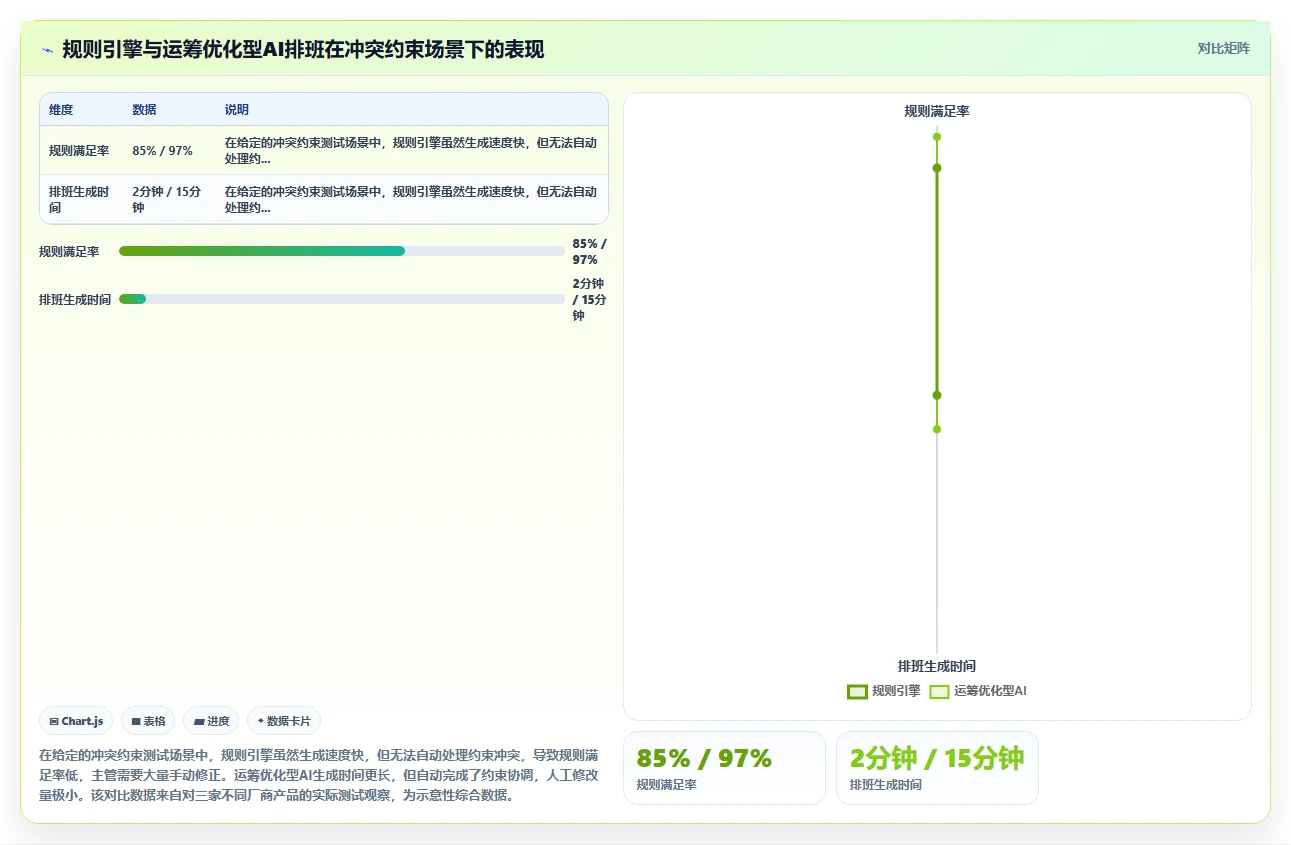Image resolution: width=1291 pixels, height=845 pixels.
Task: Click the 85% / 97% data card
Action: (724, 768)
